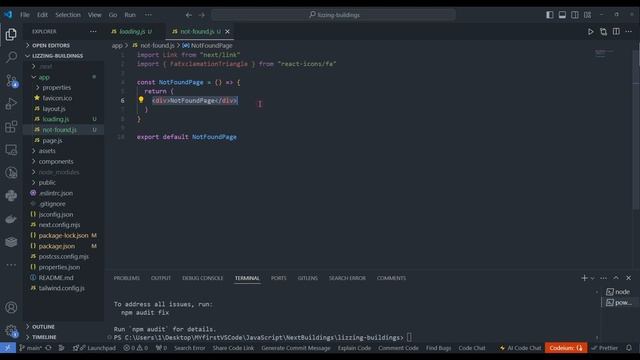Viewport: 640px width, 360px height.
Task: Synchronize changes in status bar
Action: coord(49,348)
